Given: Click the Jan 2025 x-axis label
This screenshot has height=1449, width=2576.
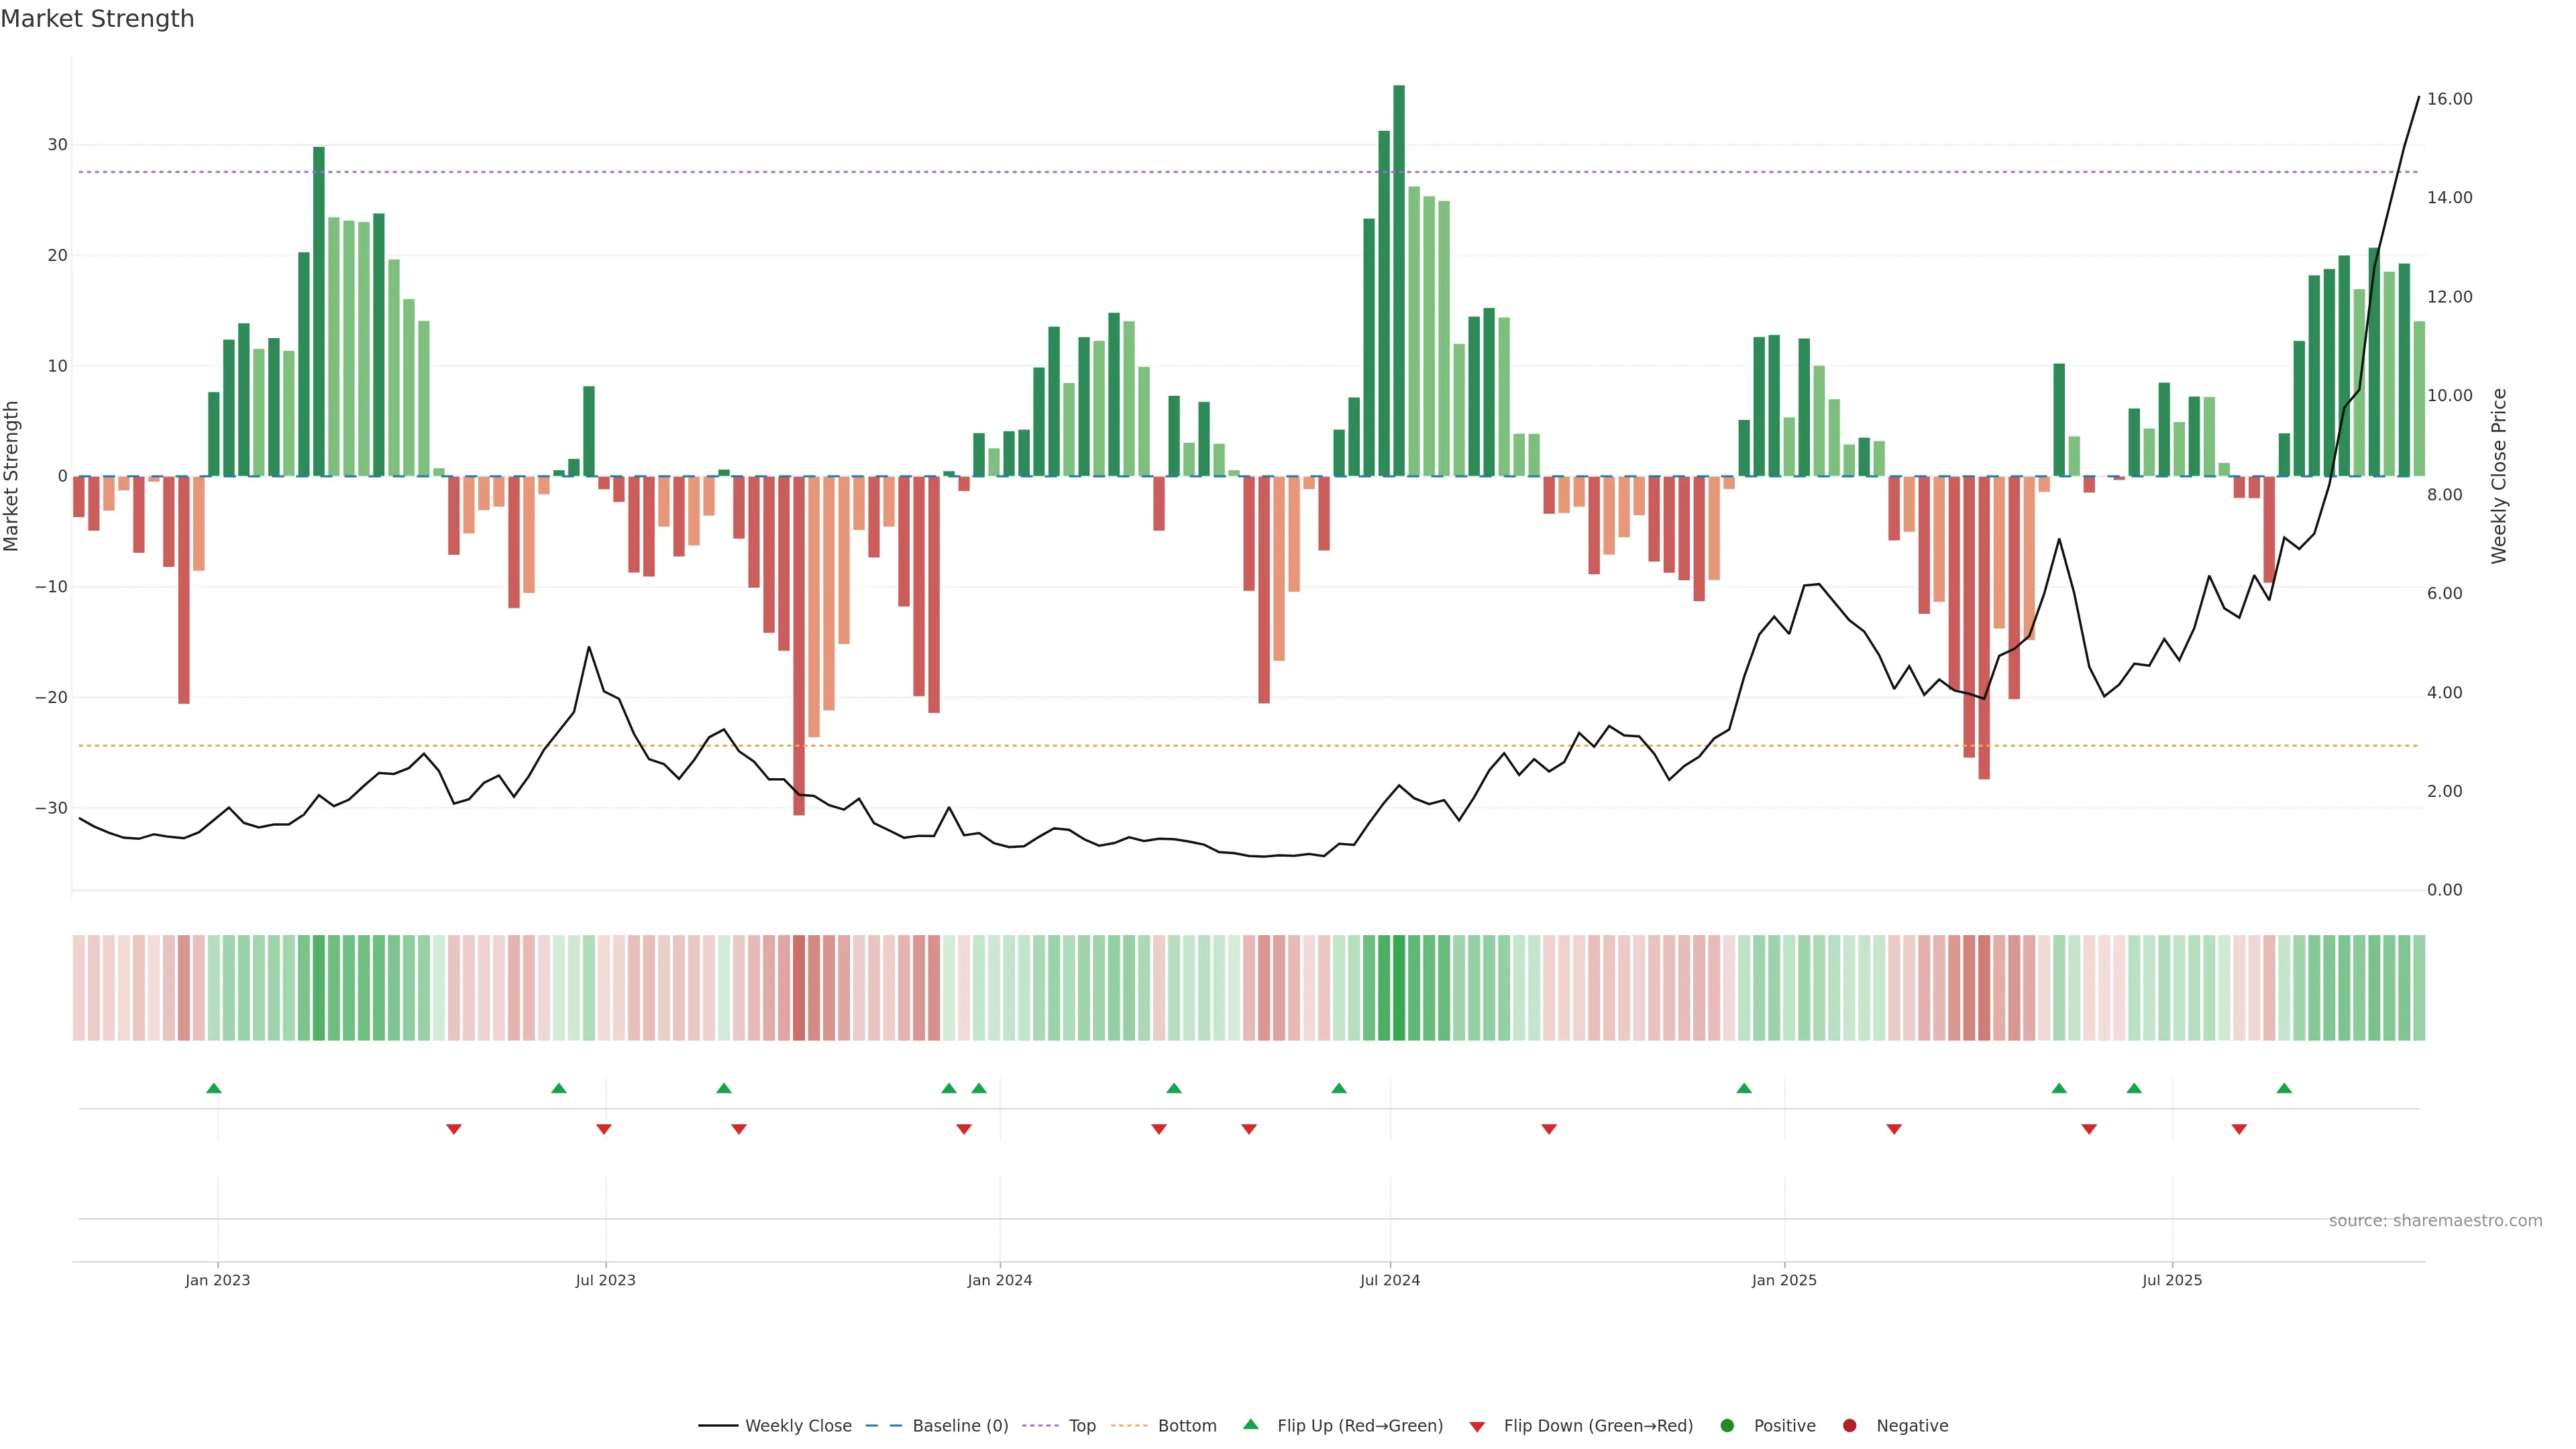Looking at the screenshot, I should click(x=1784, y=1280).
